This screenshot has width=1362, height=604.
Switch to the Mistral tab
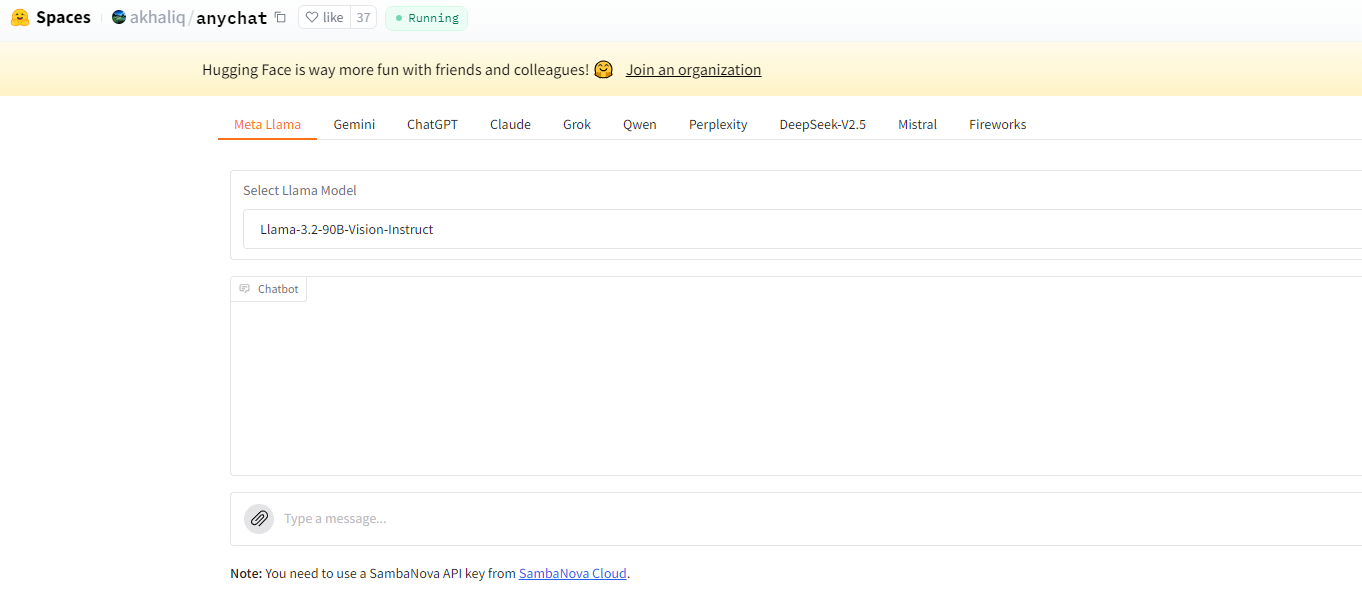point(917,124)
